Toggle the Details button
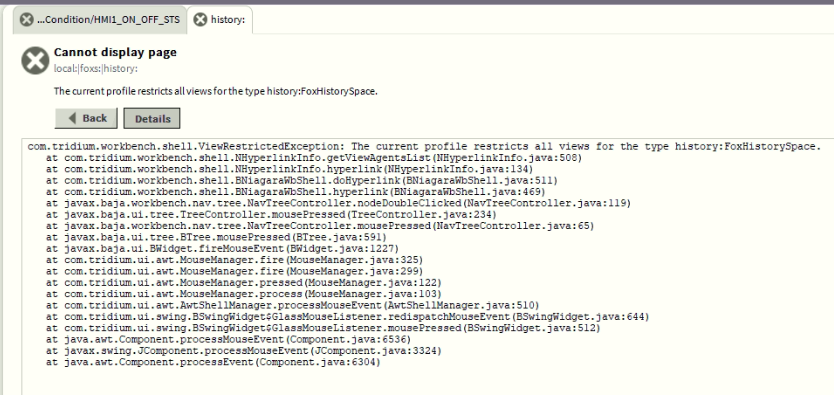 [152, 119]
